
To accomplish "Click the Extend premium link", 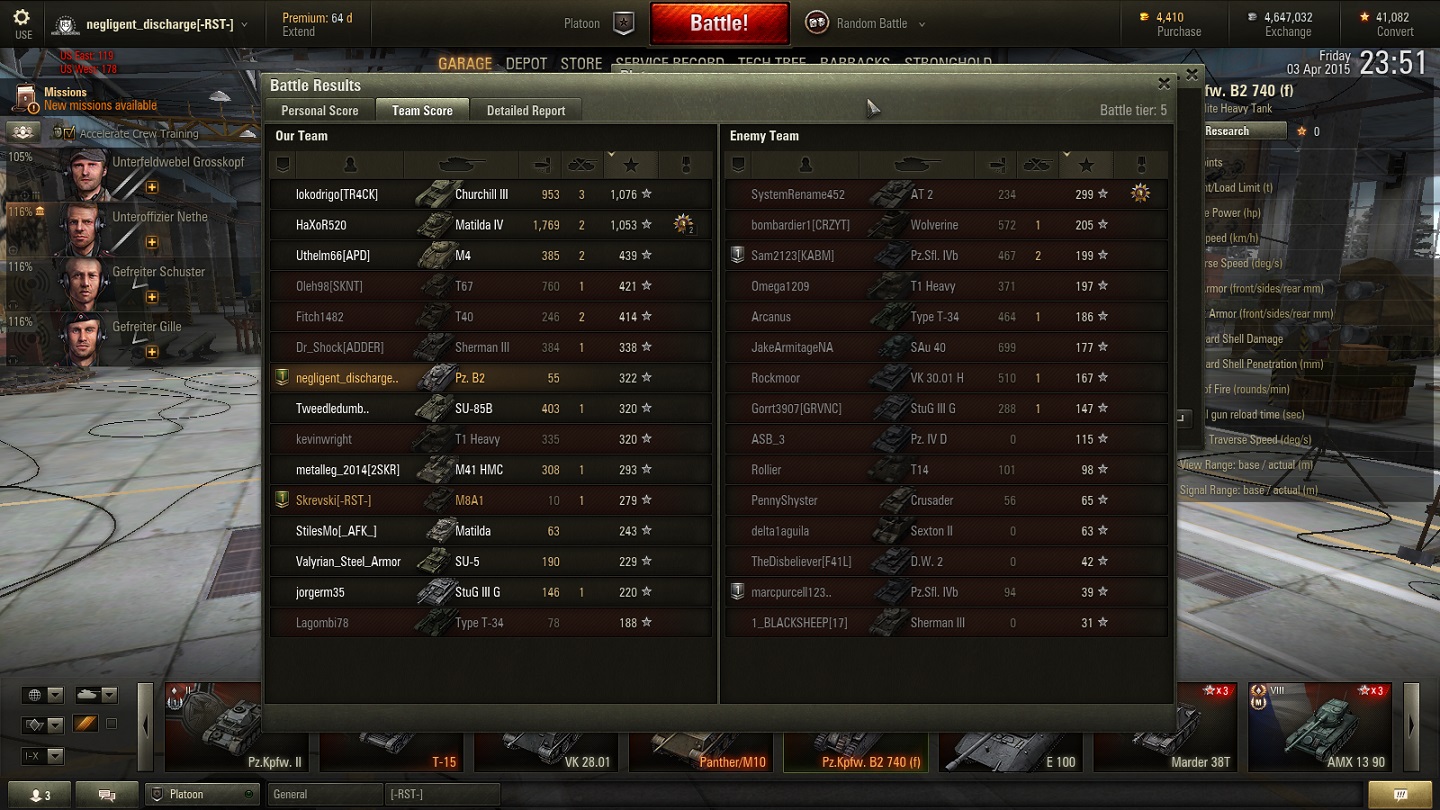I will (x=298, y=32).
